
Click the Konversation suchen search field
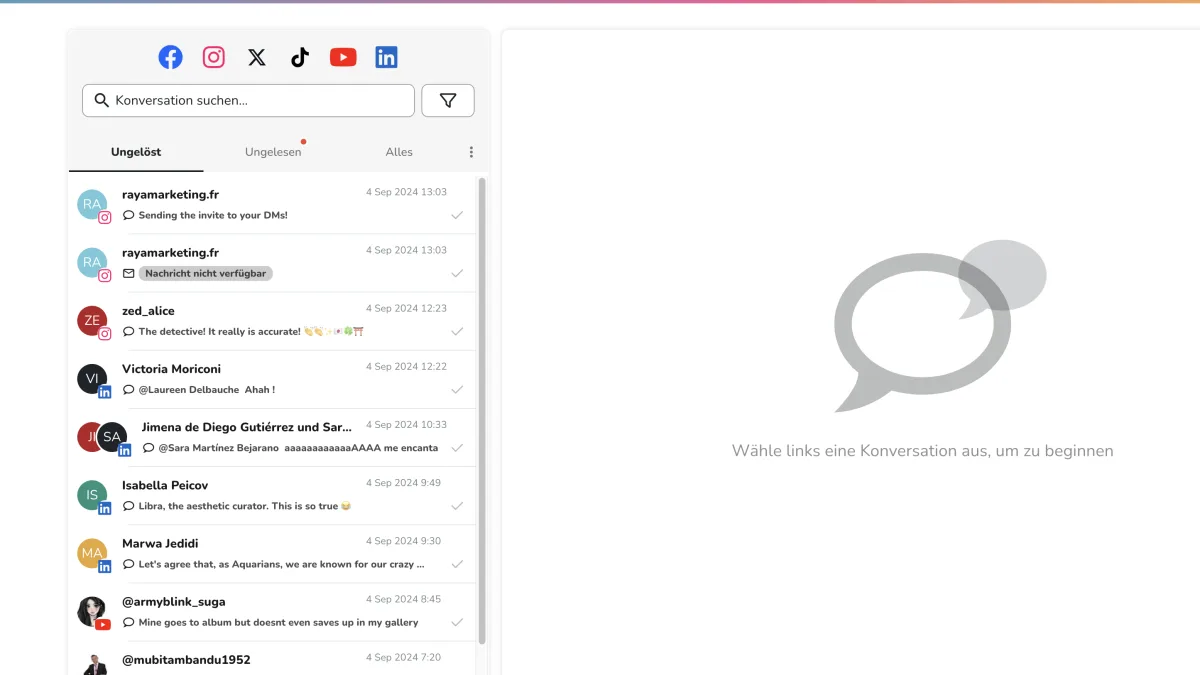(248, 100)
